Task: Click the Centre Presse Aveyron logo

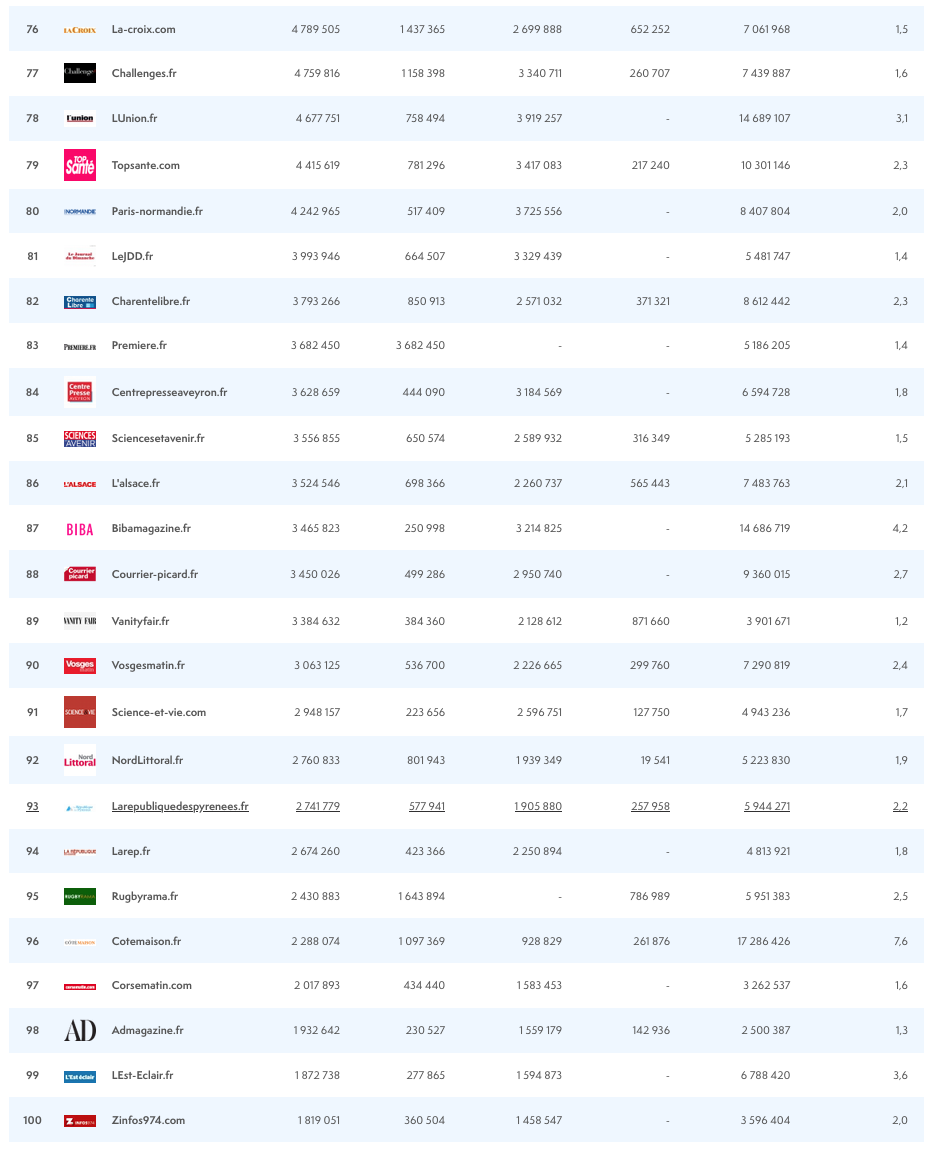Action: point(80,392)
